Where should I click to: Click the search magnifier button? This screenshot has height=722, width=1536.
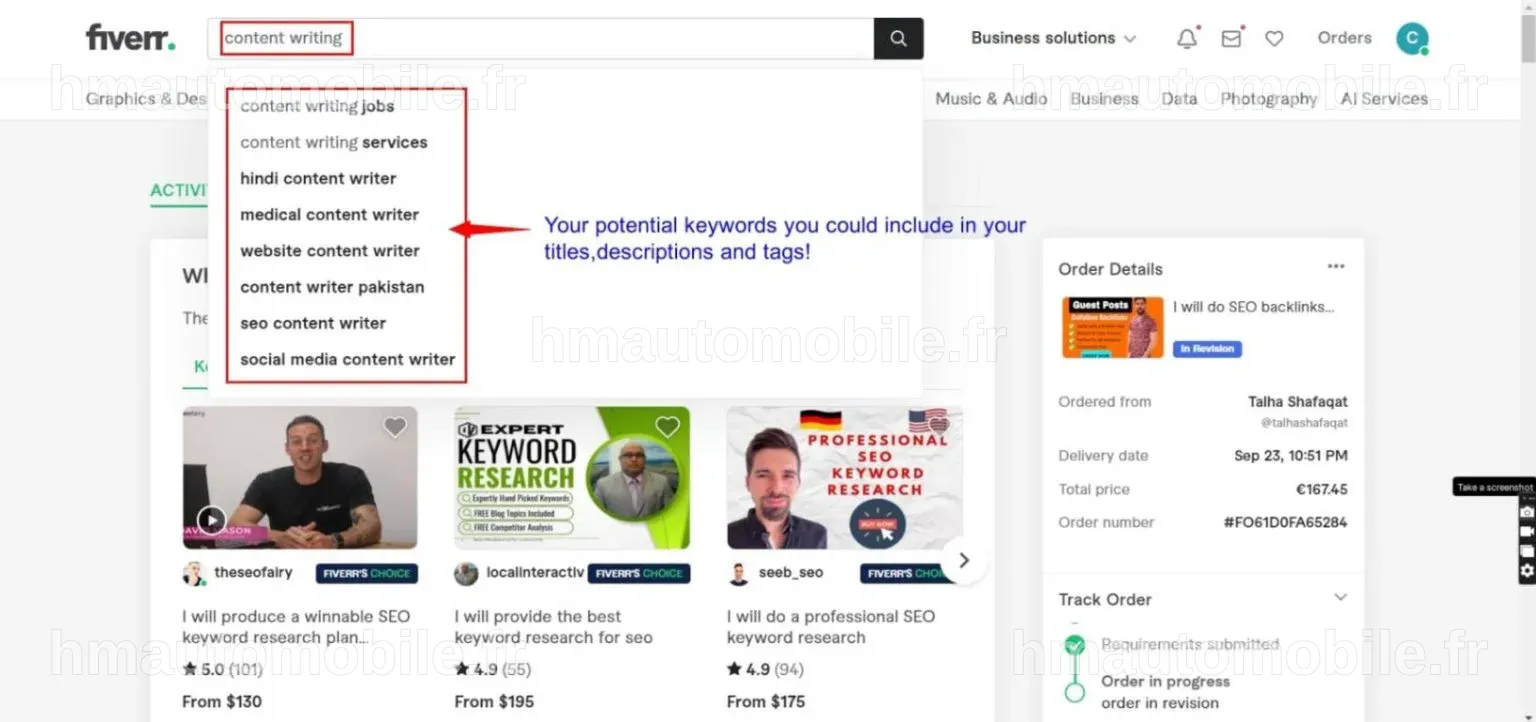(x=898, y=39)
